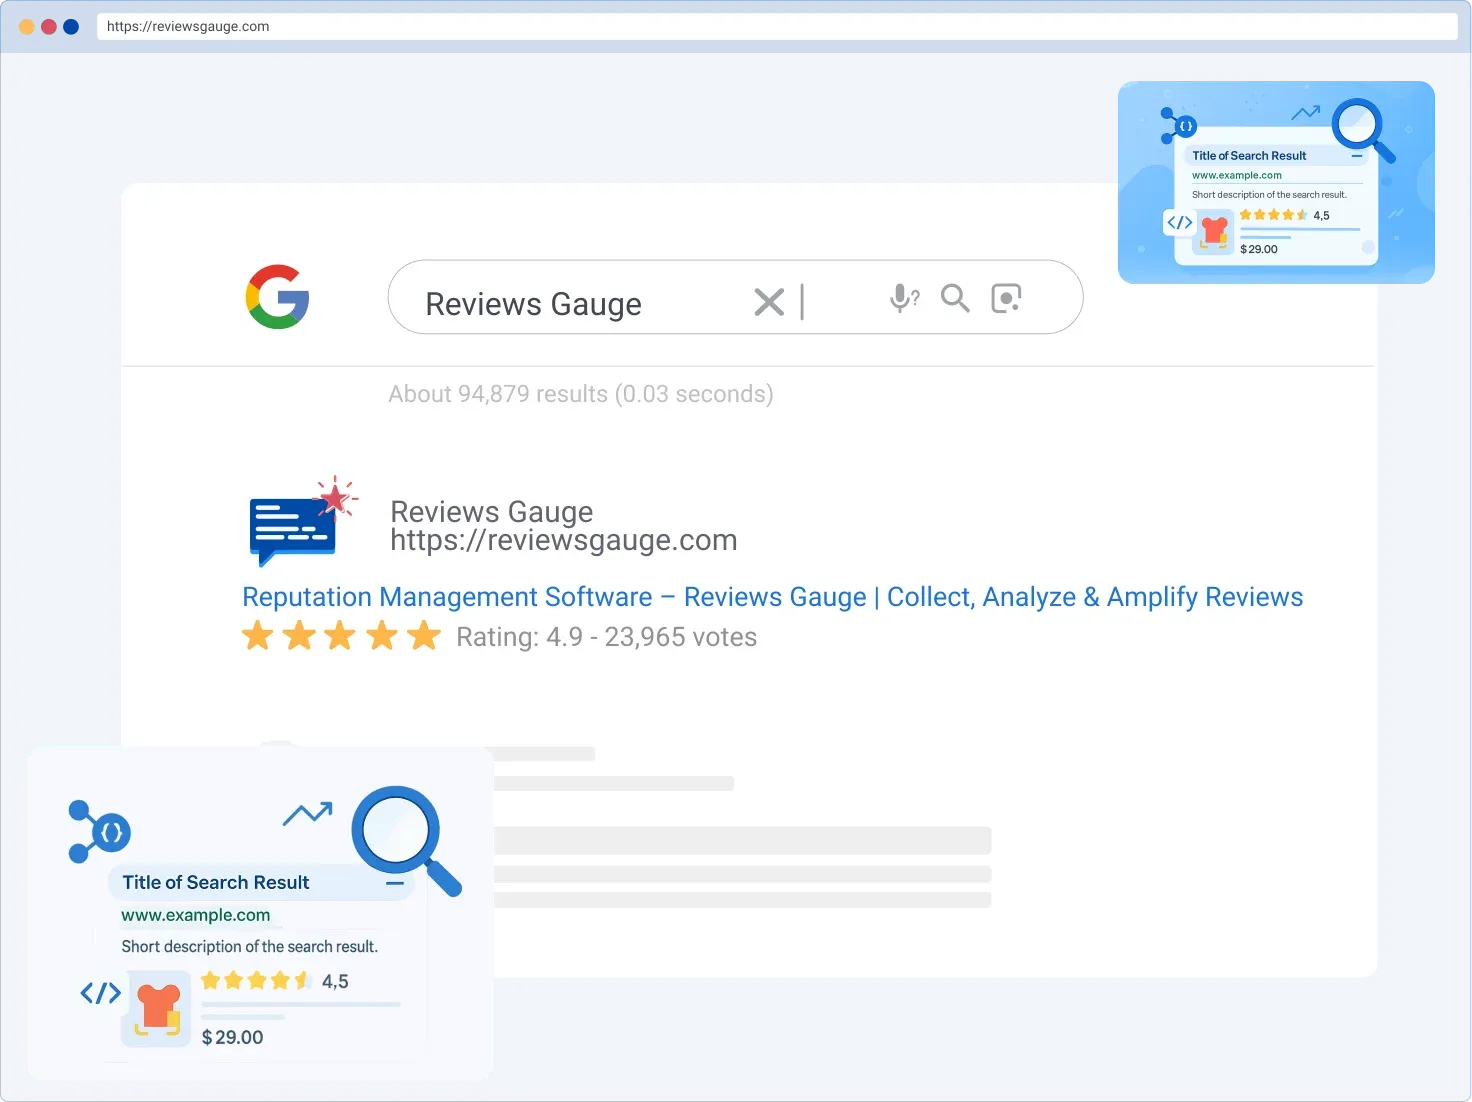Click the code brackets icon in bottom-left card
The width and height of the screenshot is (1472, 1102).
(100, 993)
